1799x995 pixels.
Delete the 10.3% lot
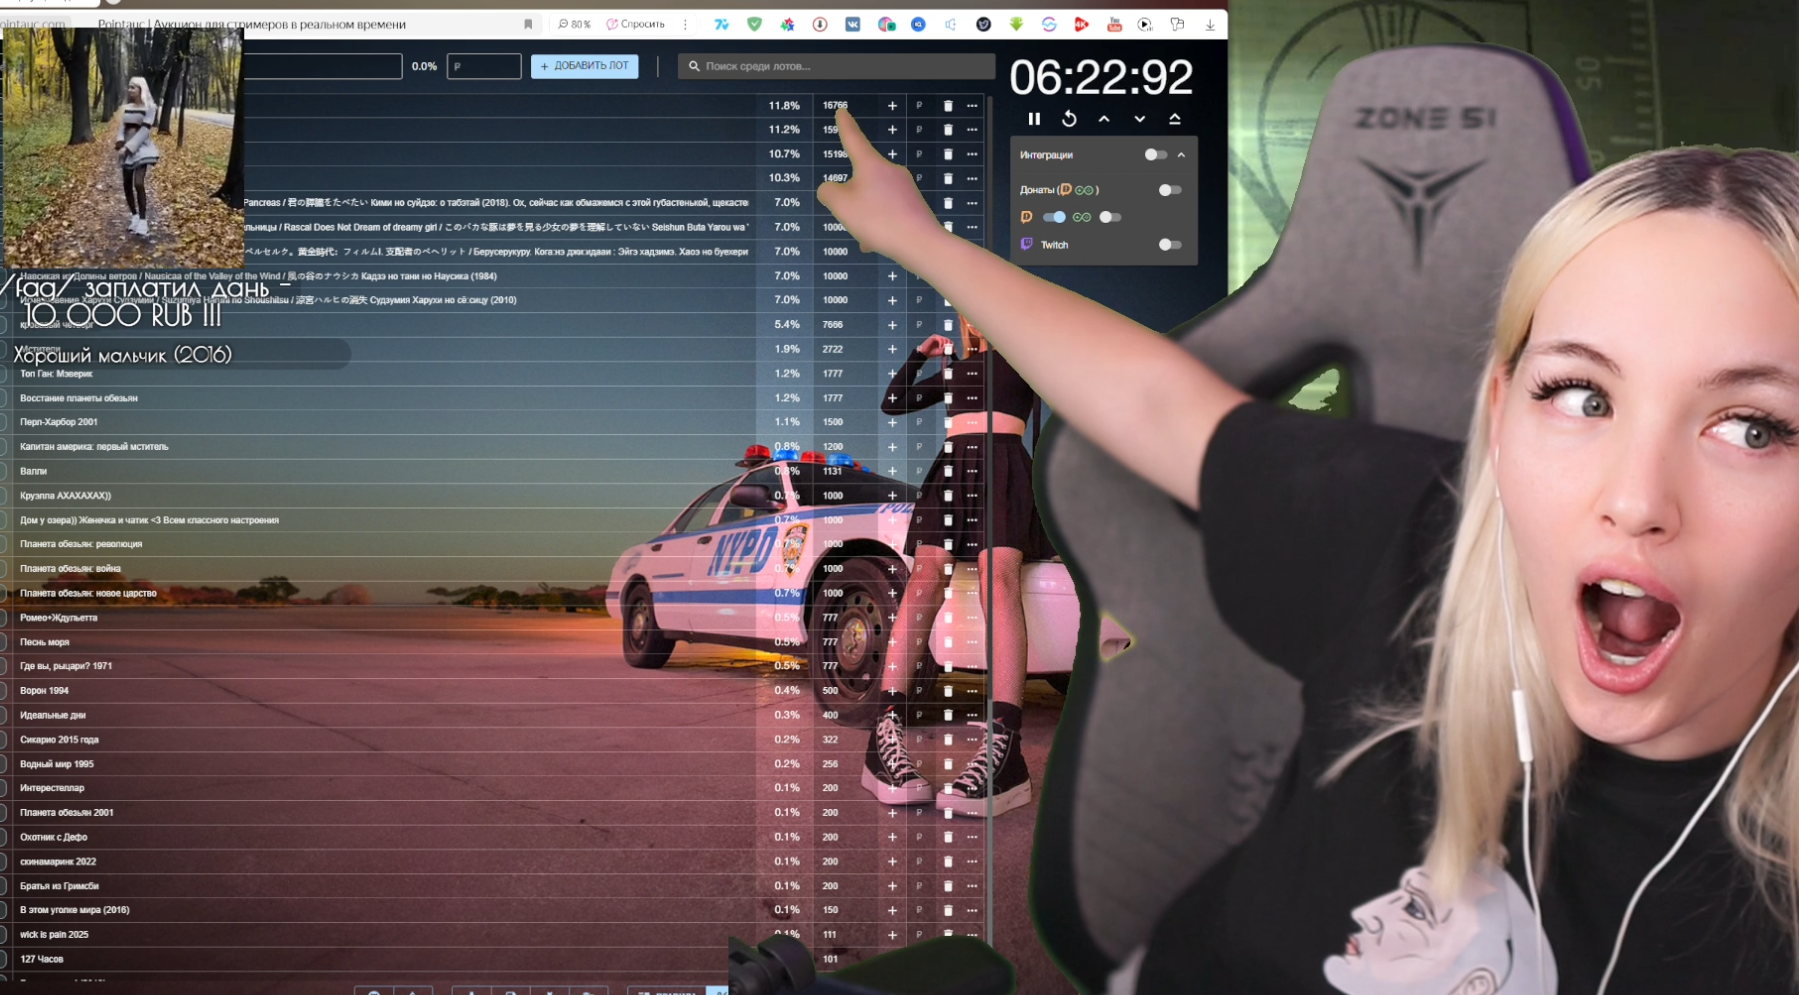point(948,178)
